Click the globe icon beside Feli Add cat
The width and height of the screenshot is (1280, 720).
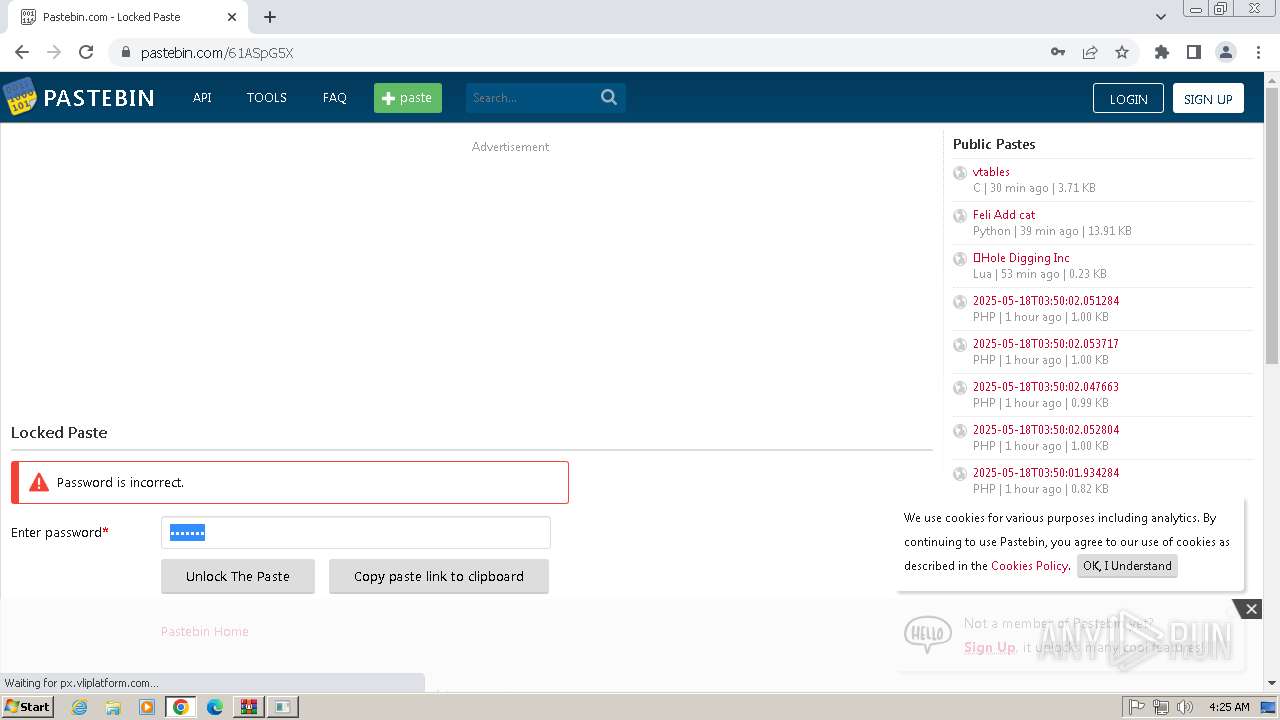(960, 215)
